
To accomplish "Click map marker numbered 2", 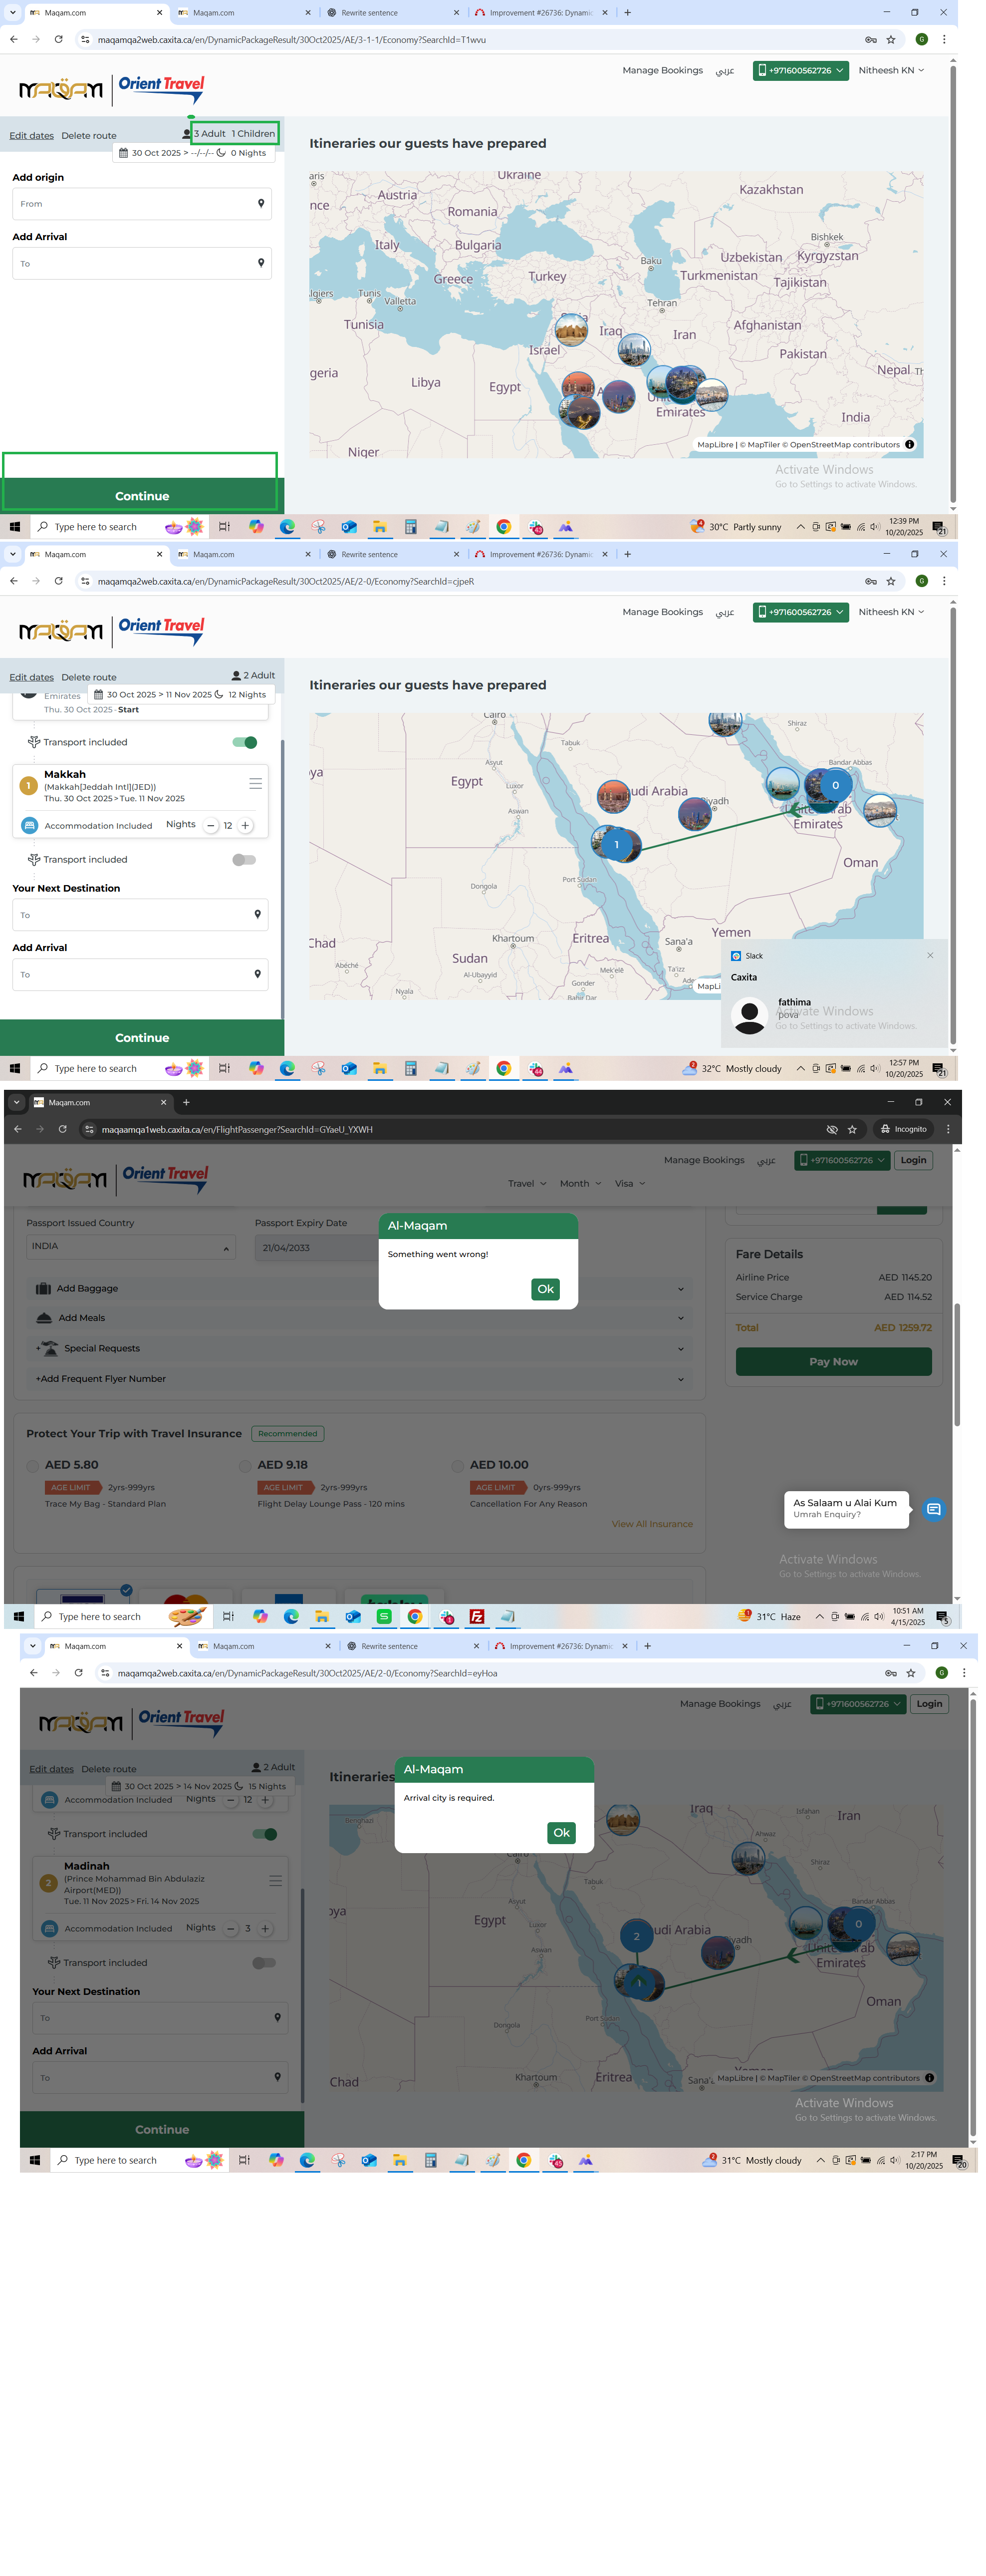I will tap(636, 1936).
